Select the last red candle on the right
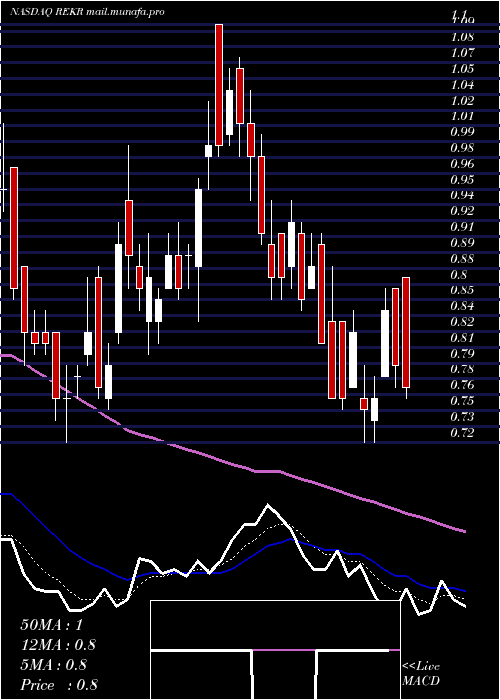The height and width of the screenshot is (700, 500). [406, 332]
